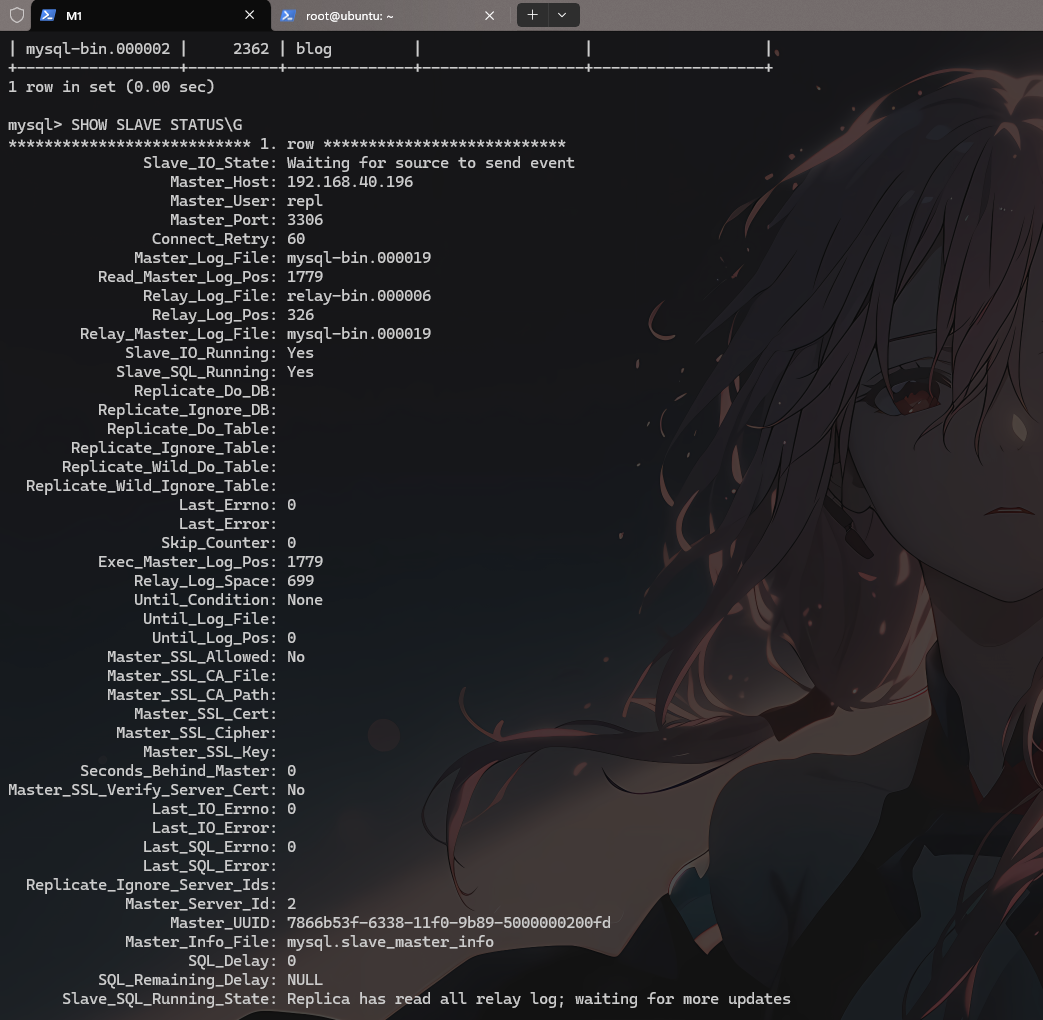Viewport: 1043px width, 1020px height.
Task: Click the Relay_Log_Pos value 326
Action: pos(300,315)
